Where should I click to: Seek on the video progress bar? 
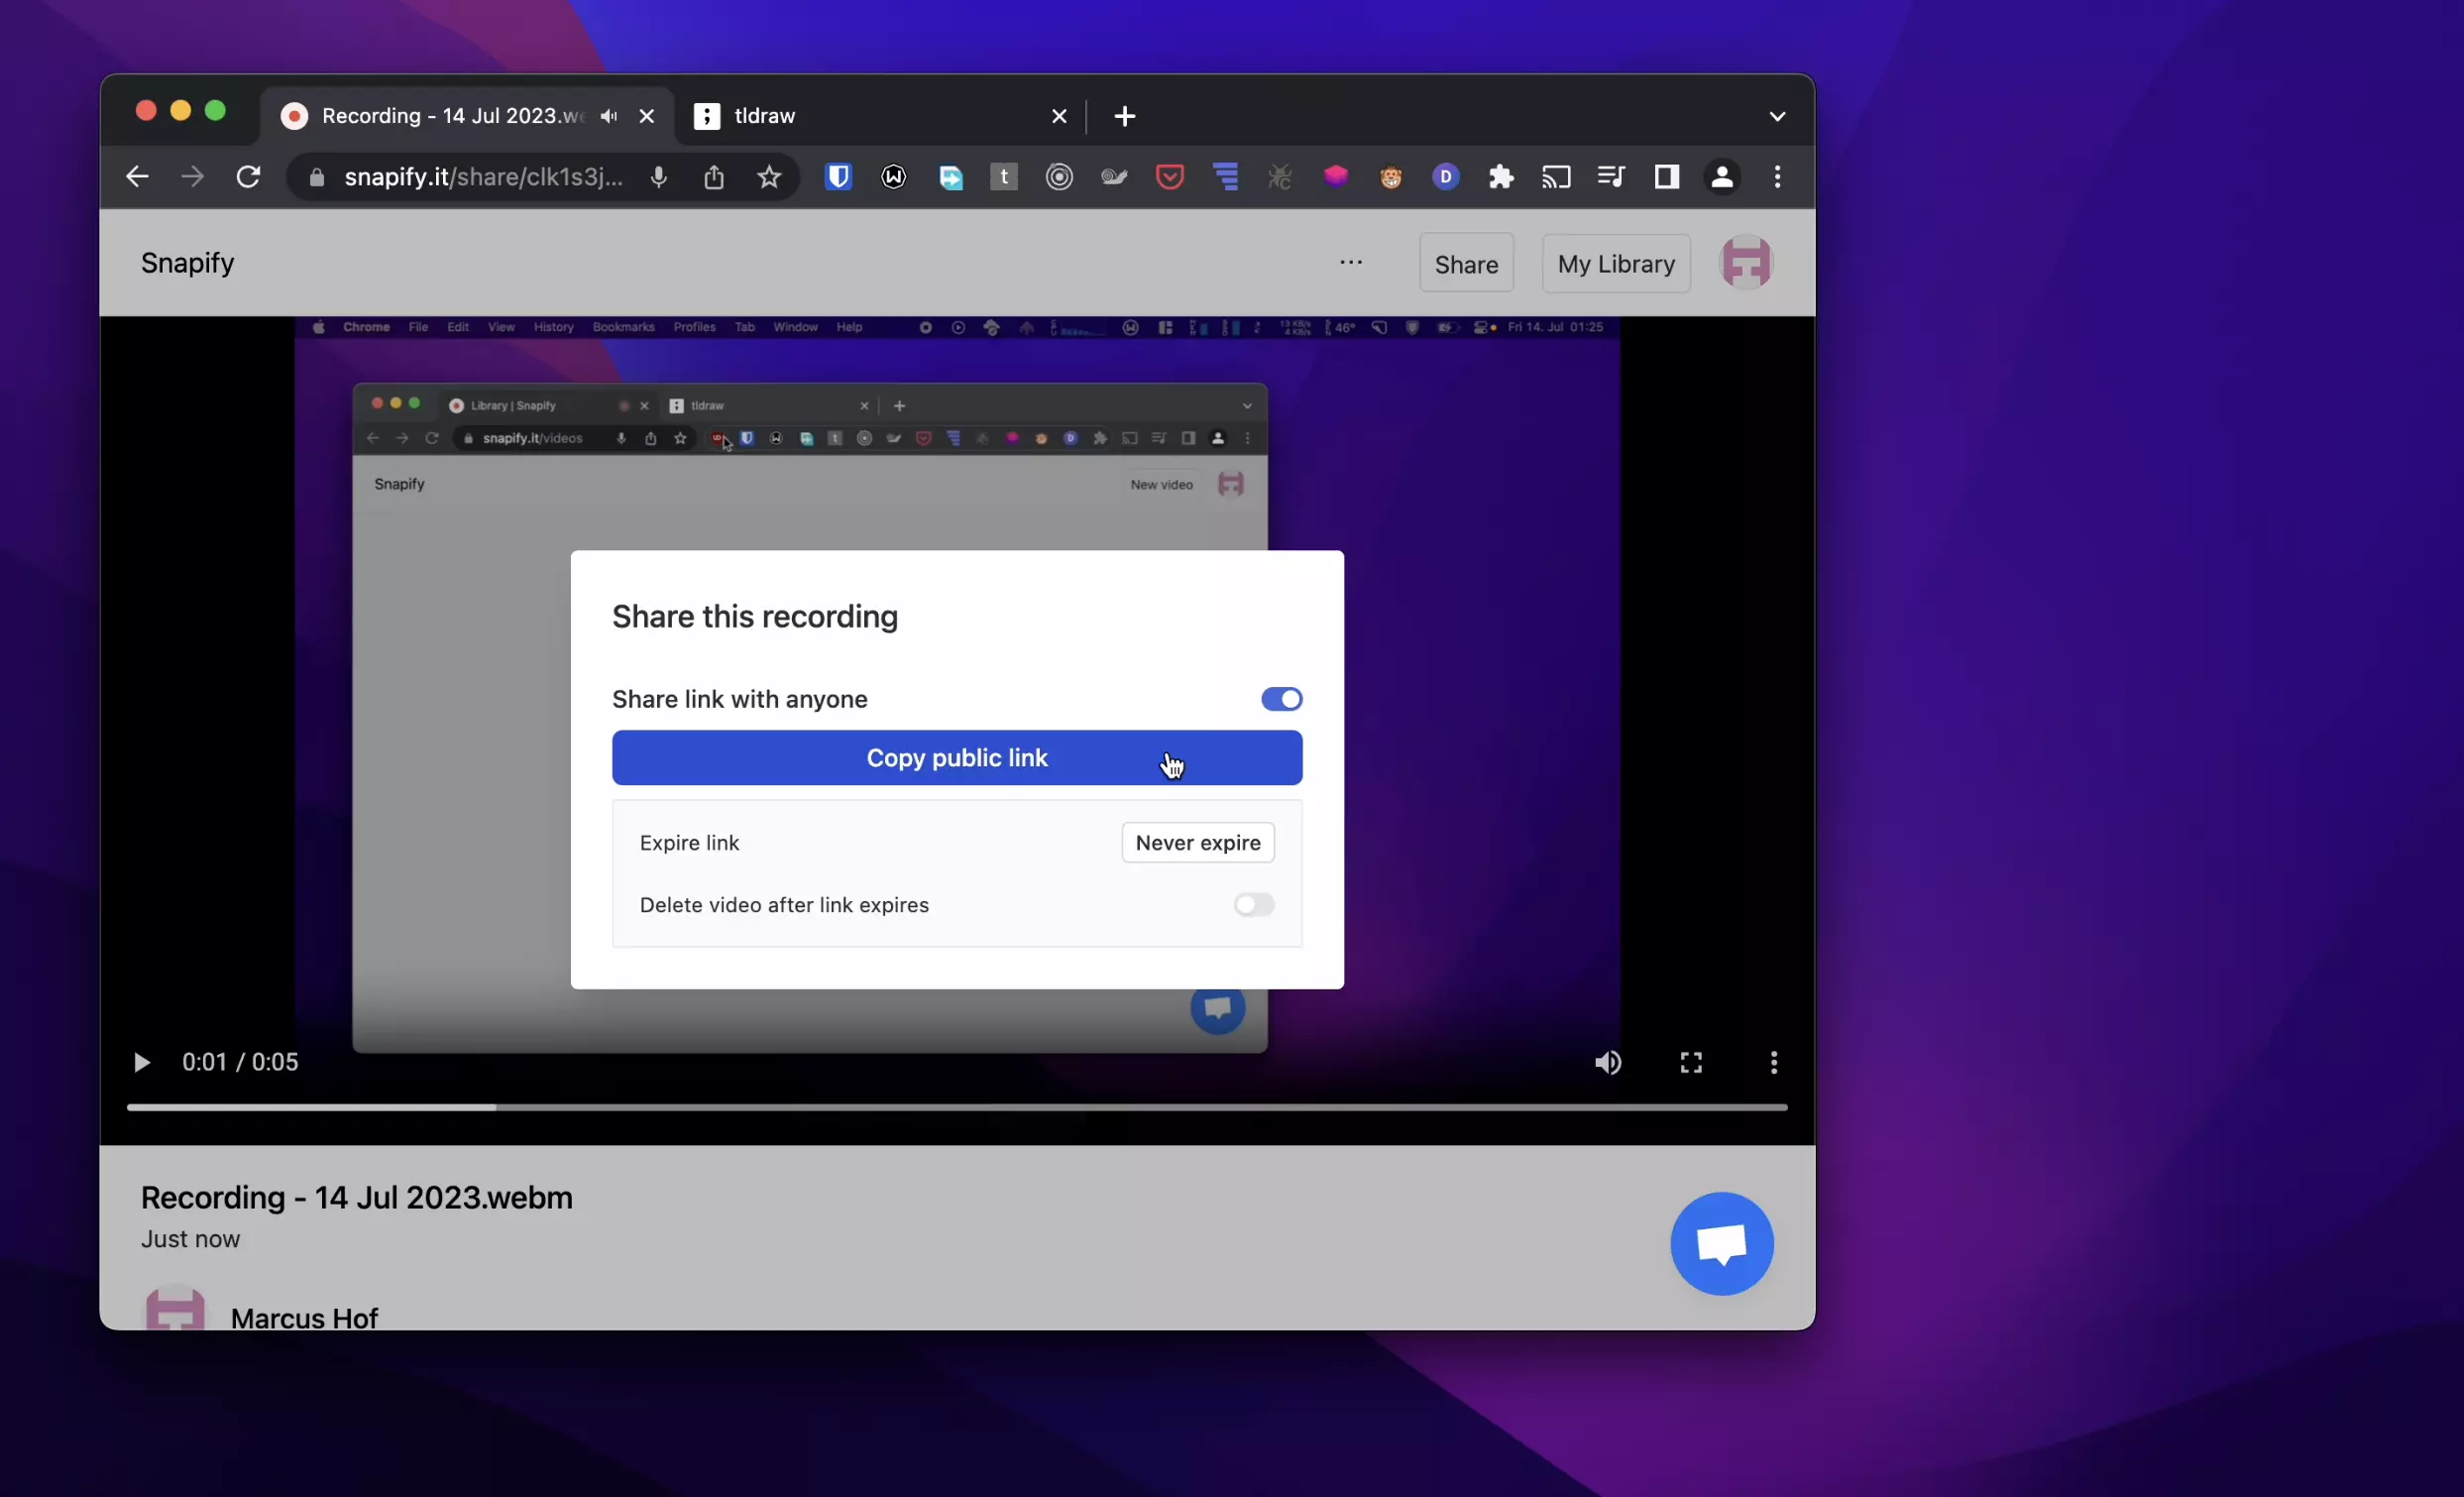point(957,1107)
